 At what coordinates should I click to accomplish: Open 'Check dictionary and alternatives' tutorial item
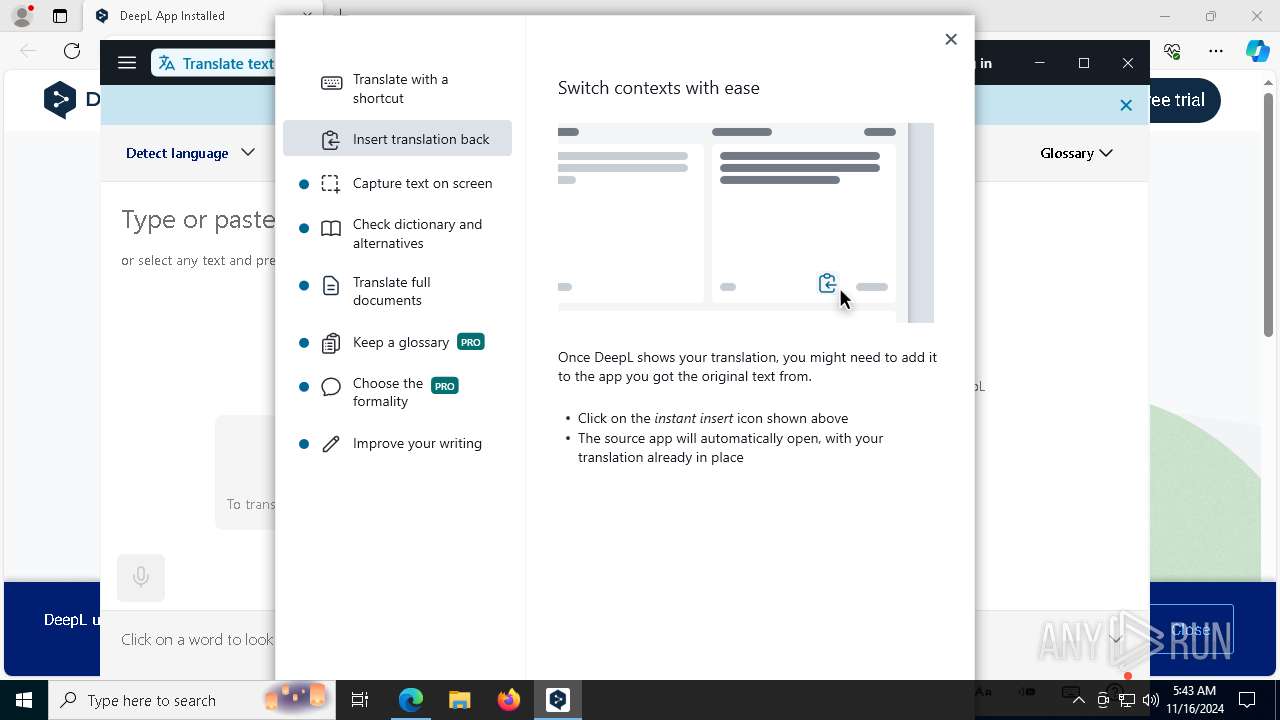pyautogui.click(x=397, y=233)
